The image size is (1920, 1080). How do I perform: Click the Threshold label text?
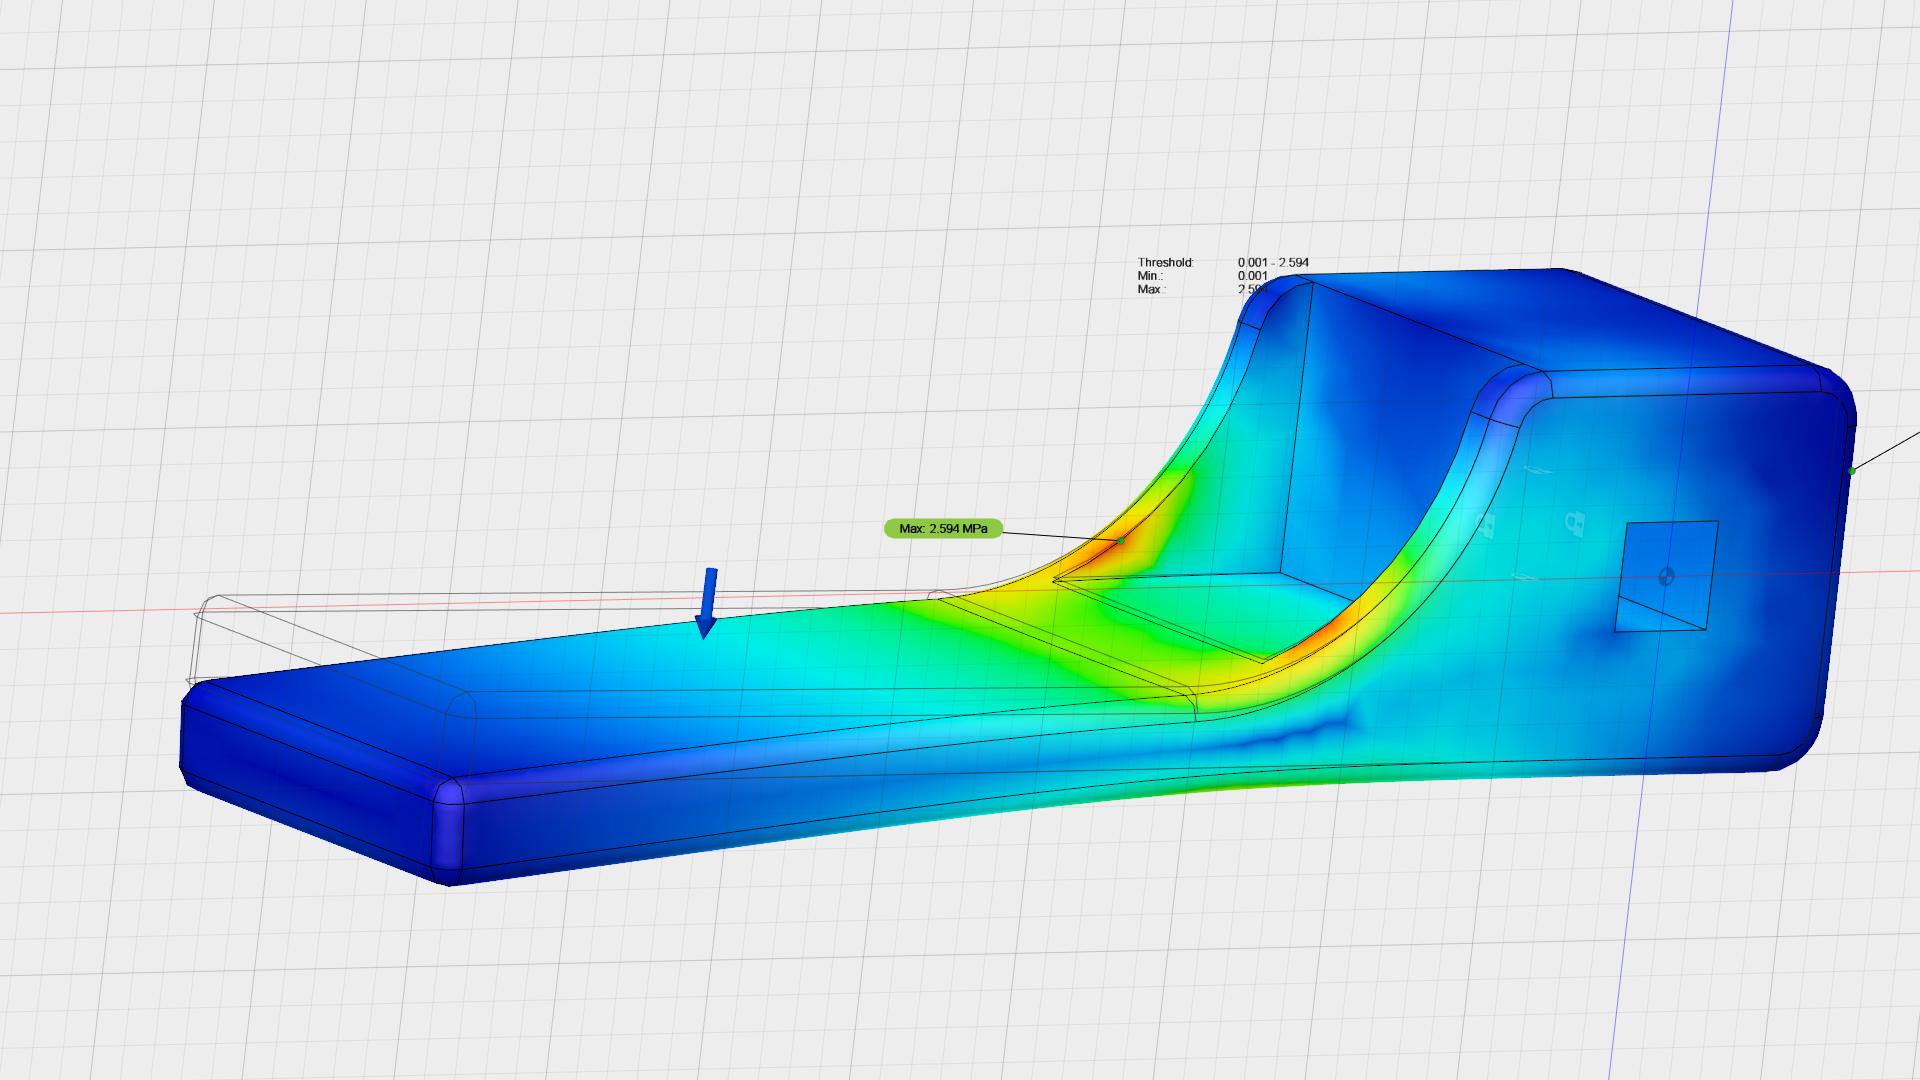[1165, 263]
